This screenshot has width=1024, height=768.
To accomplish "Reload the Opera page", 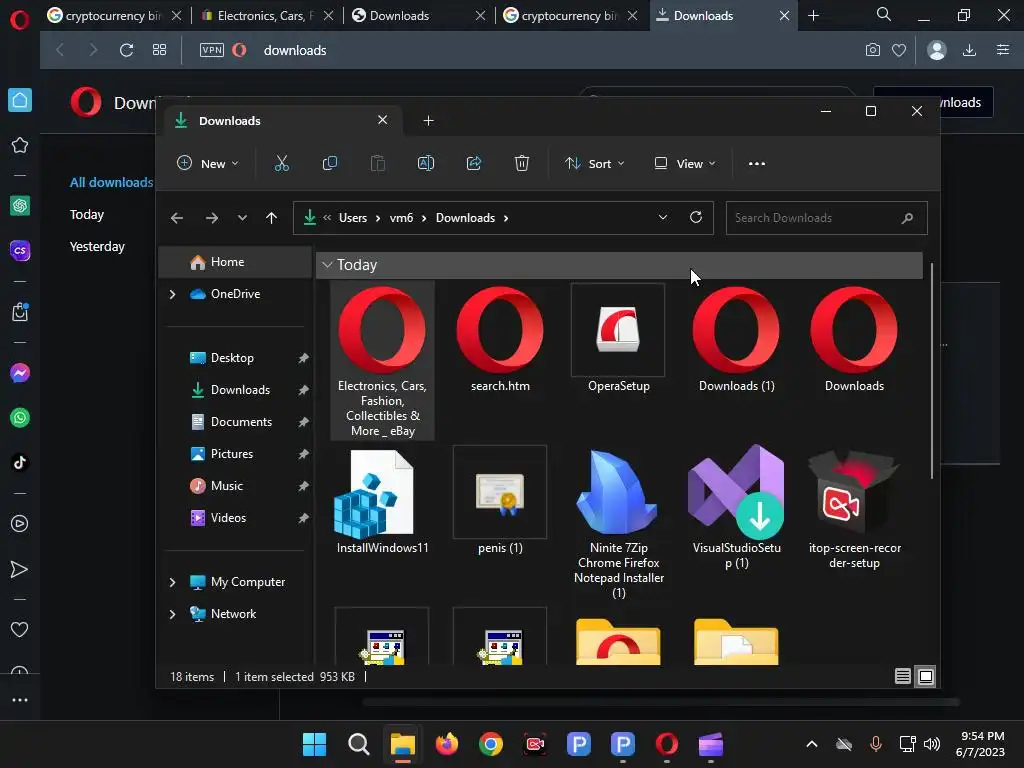I will pyautogui.click(x=126, y=50).
